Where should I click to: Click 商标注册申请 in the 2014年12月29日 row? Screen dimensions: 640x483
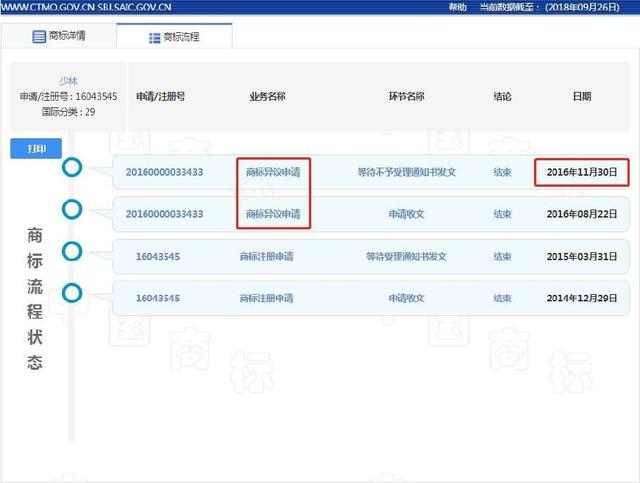266,298
